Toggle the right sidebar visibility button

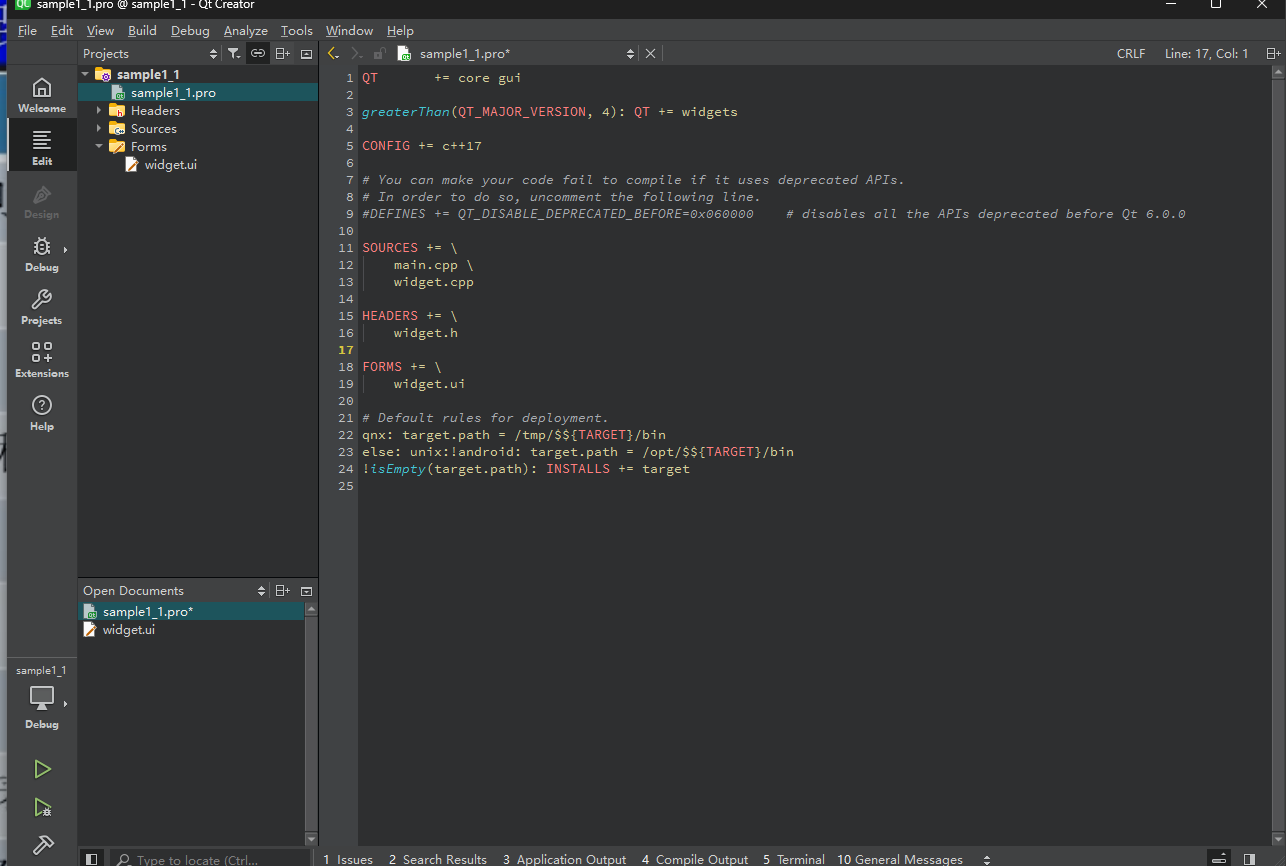1249,859
